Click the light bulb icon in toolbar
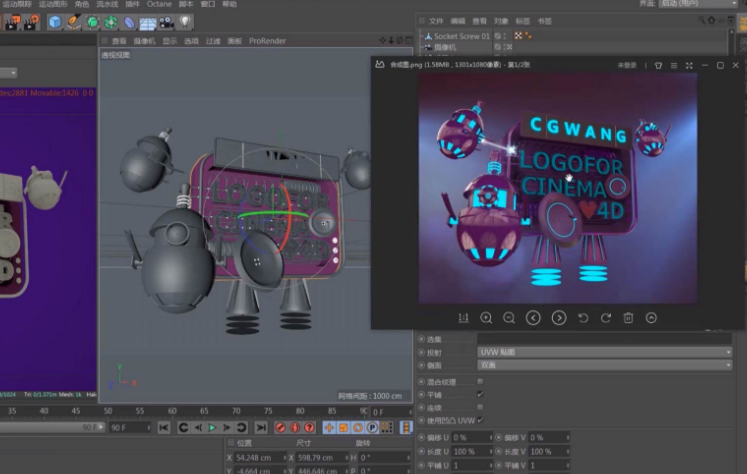747x474 pixels. click(184, 22)
